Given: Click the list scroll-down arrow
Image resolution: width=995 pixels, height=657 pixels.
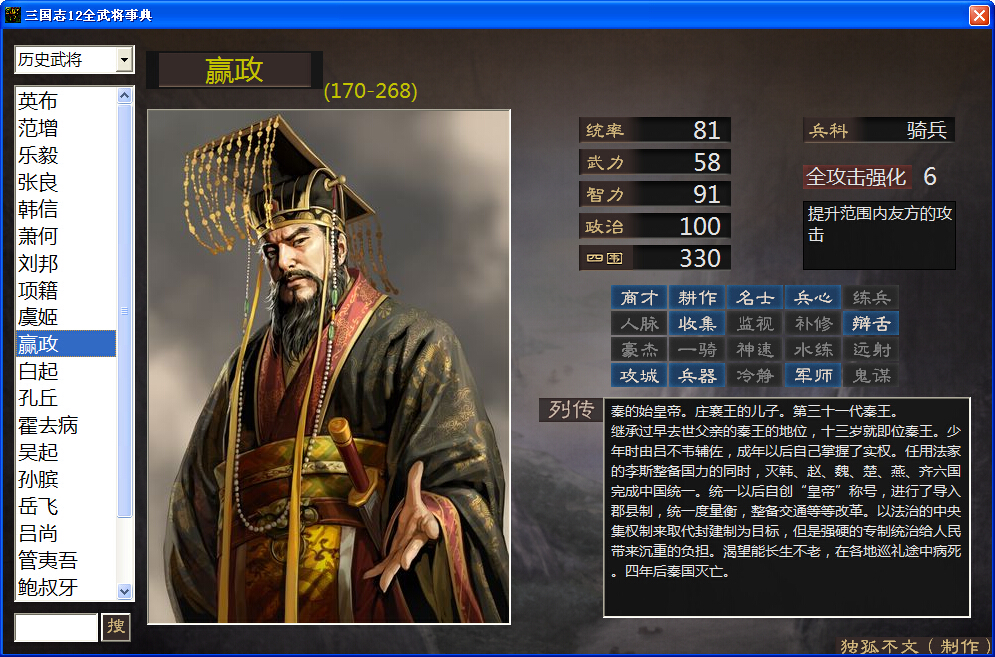Looking at the screenshot, I should [124, 591].
